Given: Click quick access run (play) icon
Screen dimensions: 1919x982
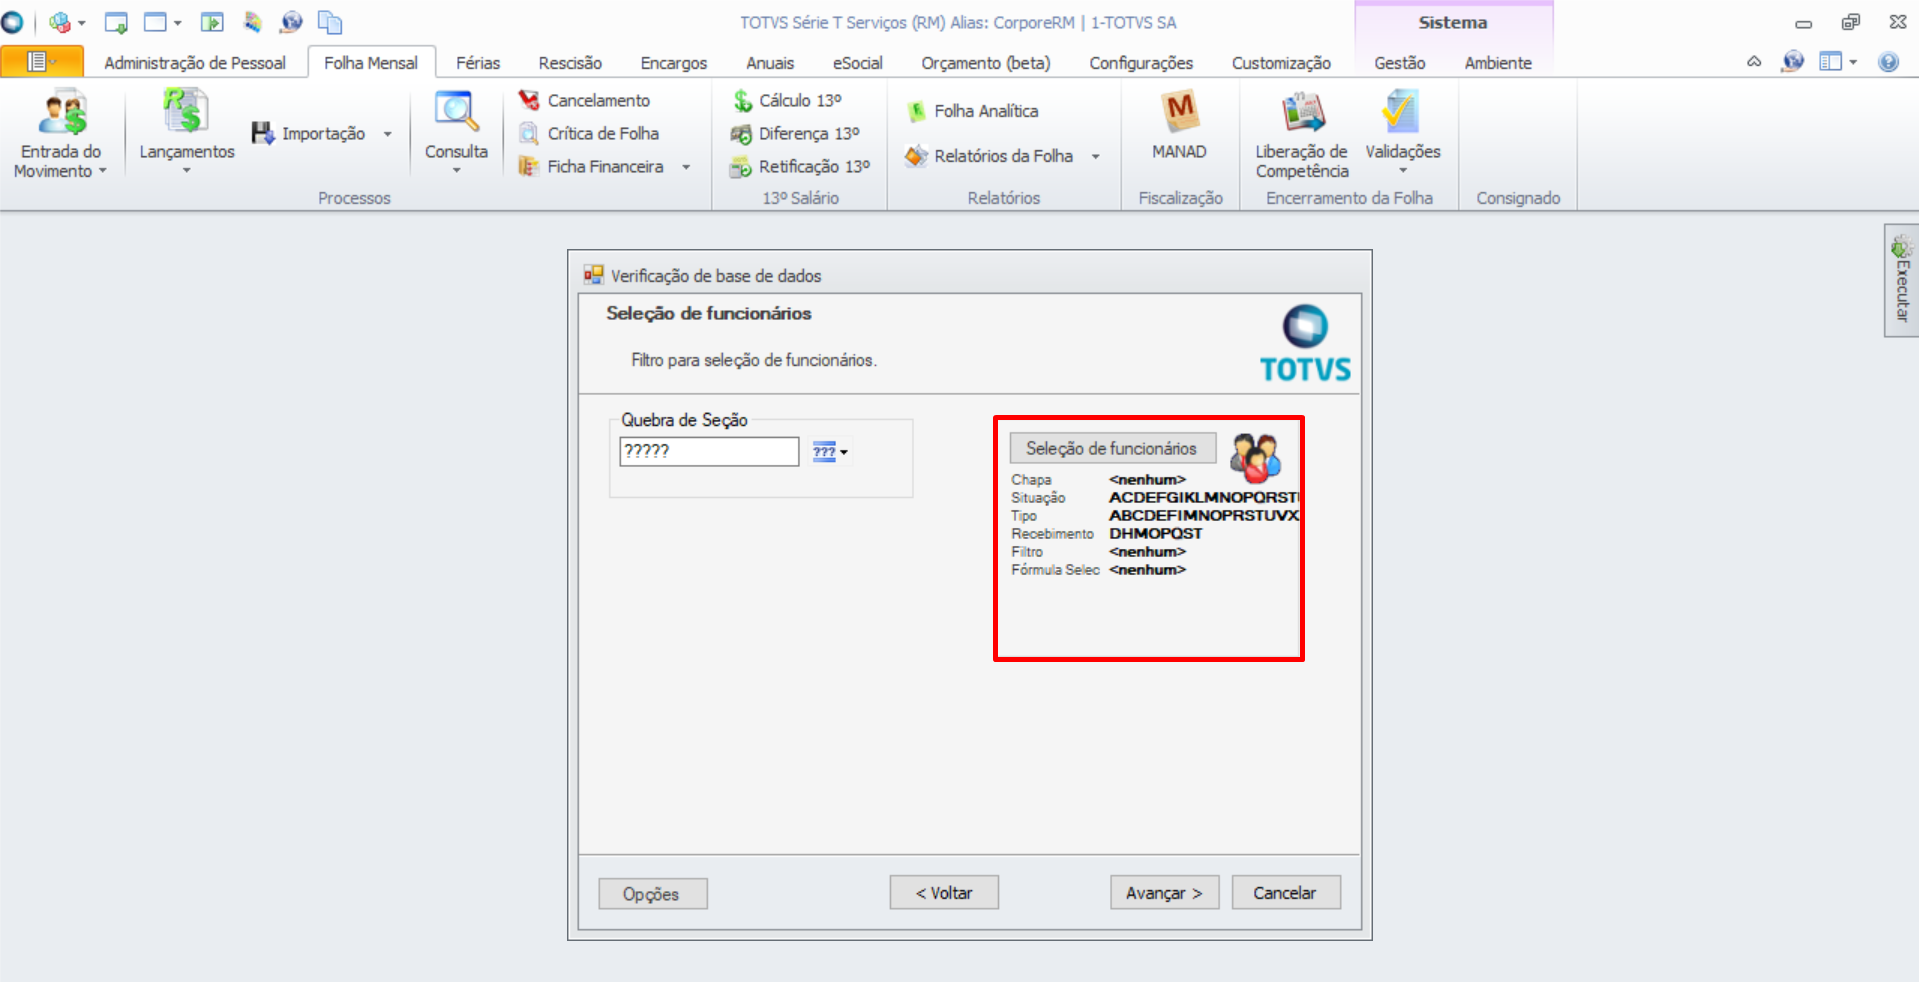Looking at the screenshot, I should (212, 22).
